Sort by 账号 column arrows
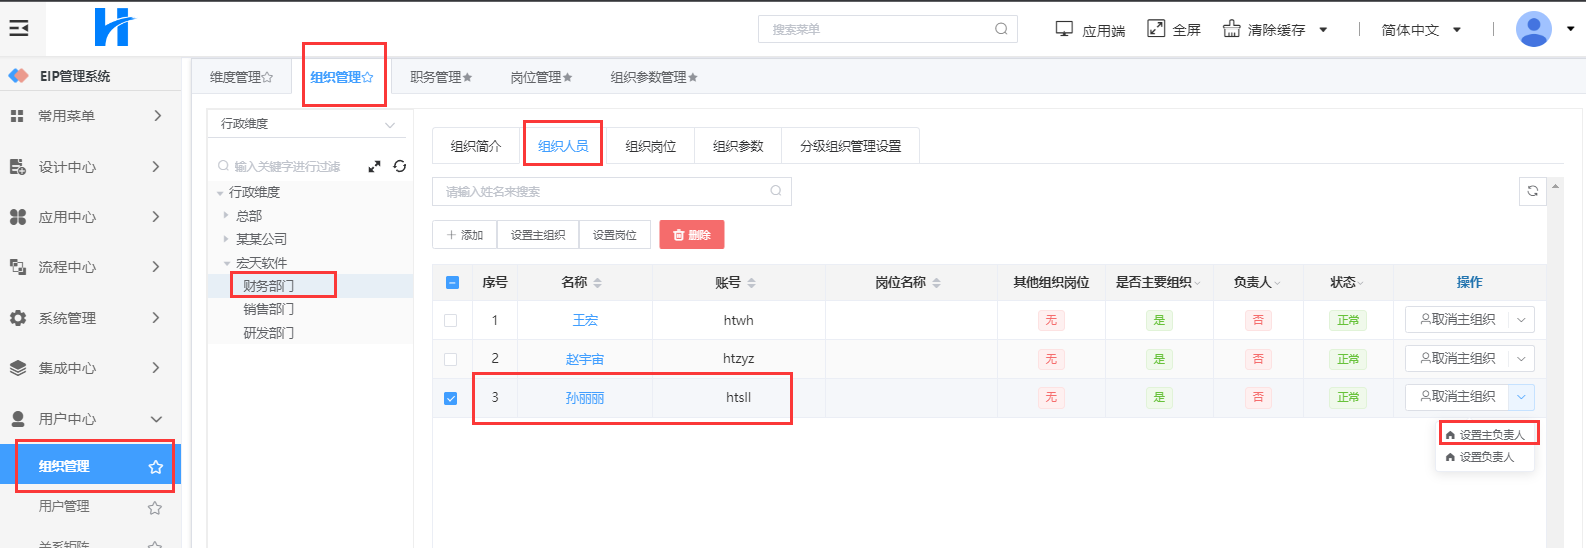This screenshot has height=548, width=1586. [x=751, y=283]
